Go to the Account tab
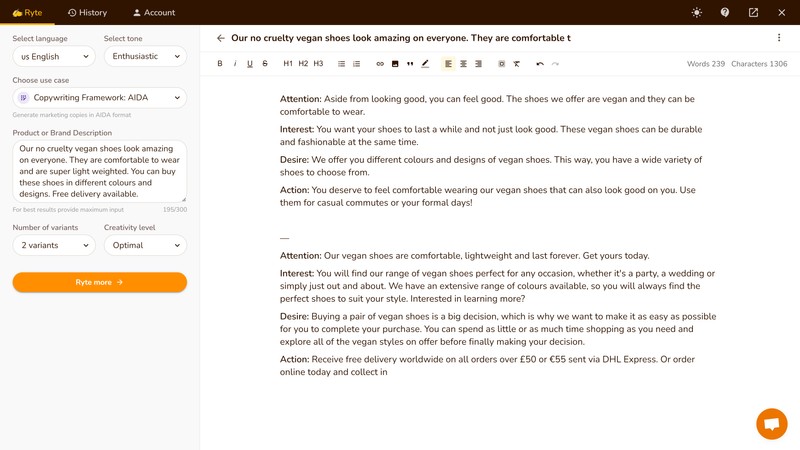 click(x=153, y=13)
